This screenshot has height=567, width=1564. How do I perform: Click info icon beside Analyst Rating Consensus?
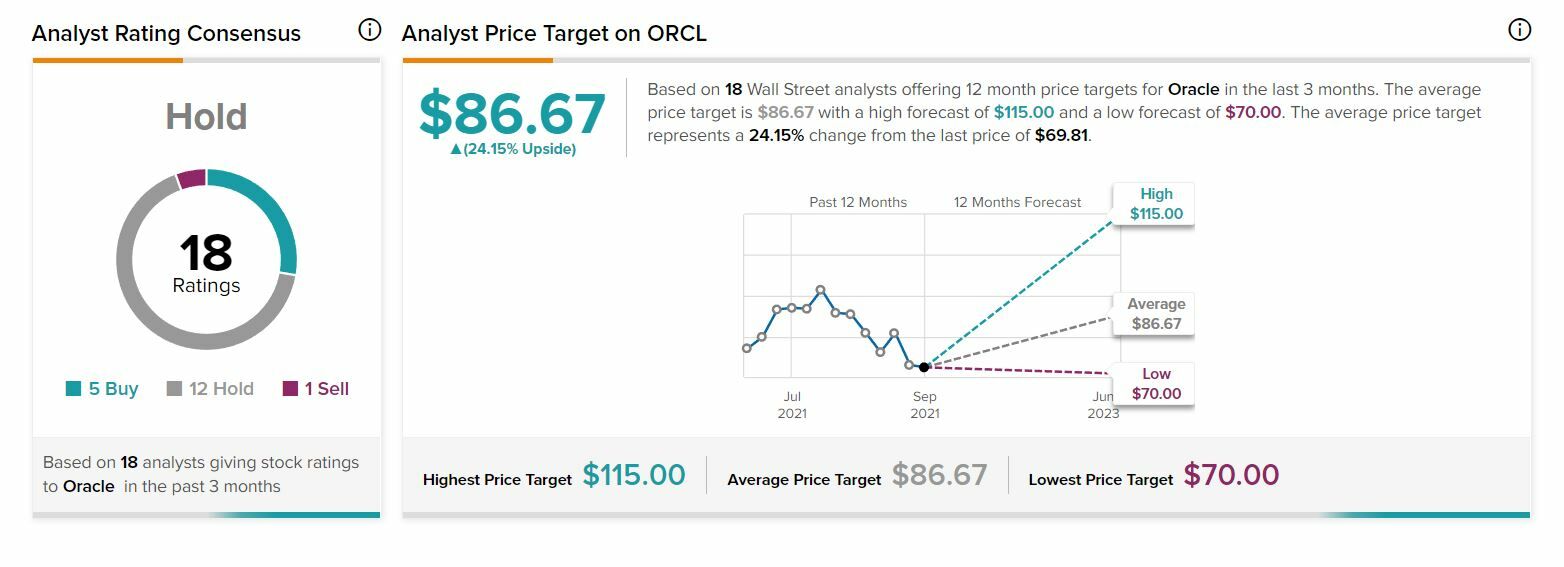[x=369, y=30]
